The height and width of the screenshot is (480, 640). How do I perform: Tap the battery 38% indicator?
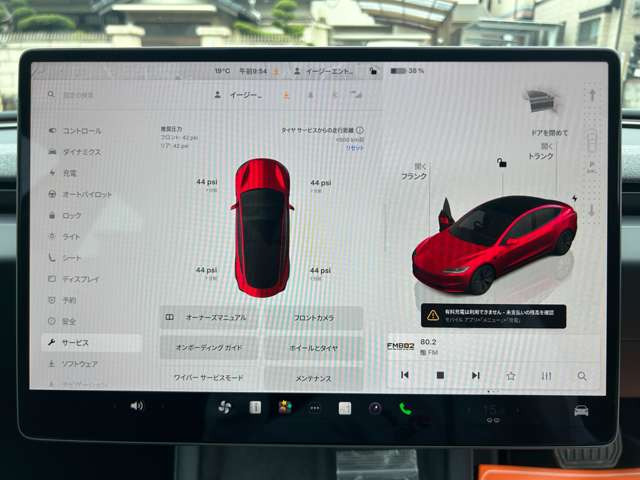407,71
